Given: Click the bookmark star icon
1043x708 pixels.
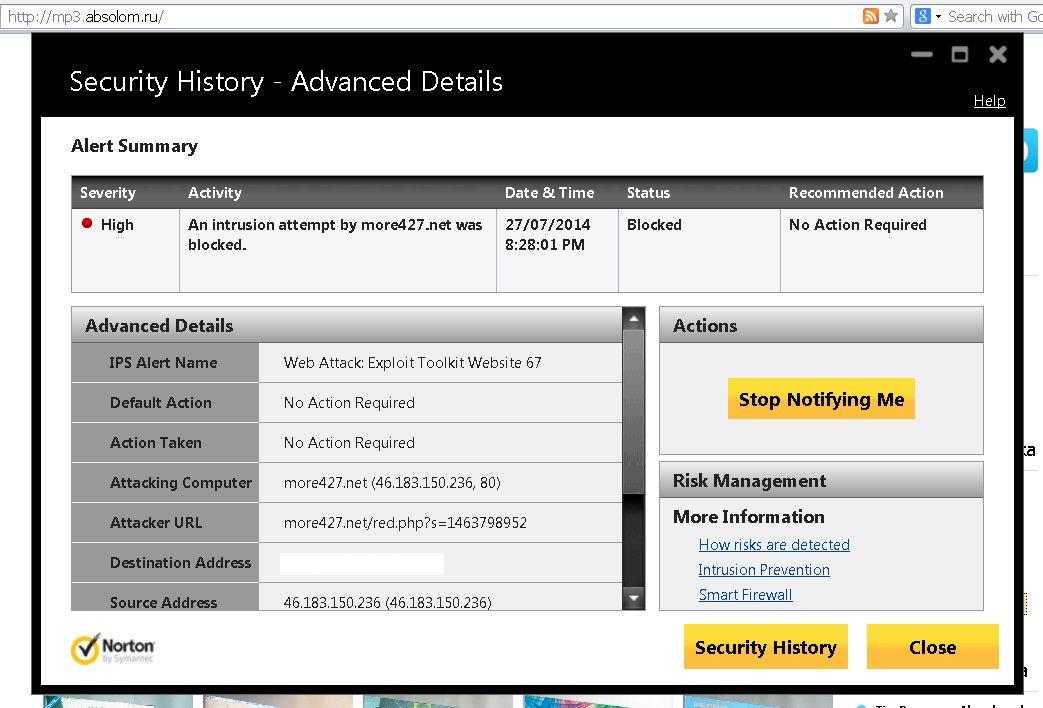Looking at the screenshot, I should point(890,16).
